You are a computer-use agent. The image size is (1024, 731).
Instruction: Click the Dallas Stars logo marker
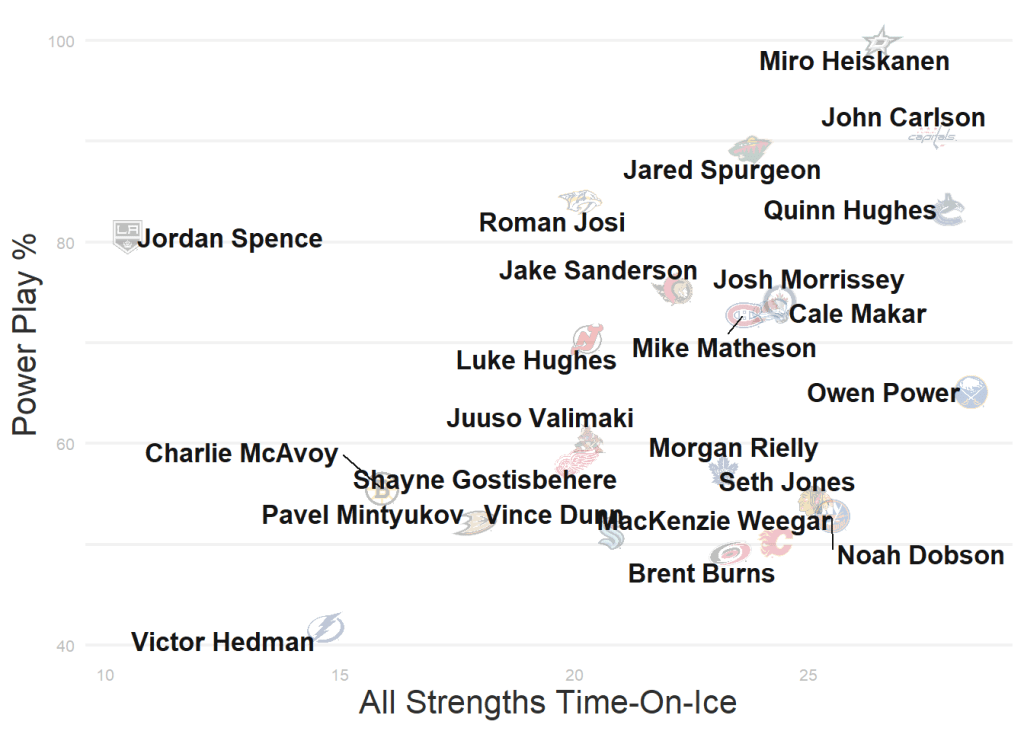tap(881, 41)
